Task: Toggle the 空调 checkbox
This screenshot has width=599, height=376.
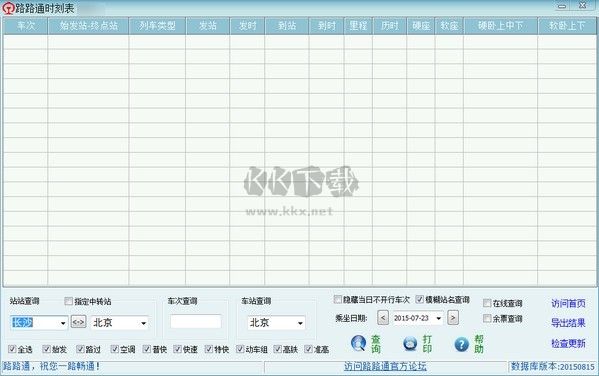Action: point(115,348)
